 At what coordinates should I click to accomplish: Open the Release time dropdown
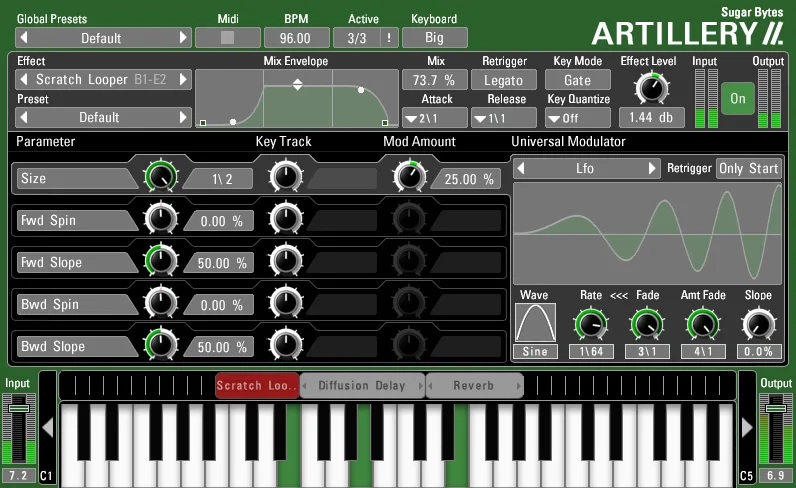coord(504,118)
